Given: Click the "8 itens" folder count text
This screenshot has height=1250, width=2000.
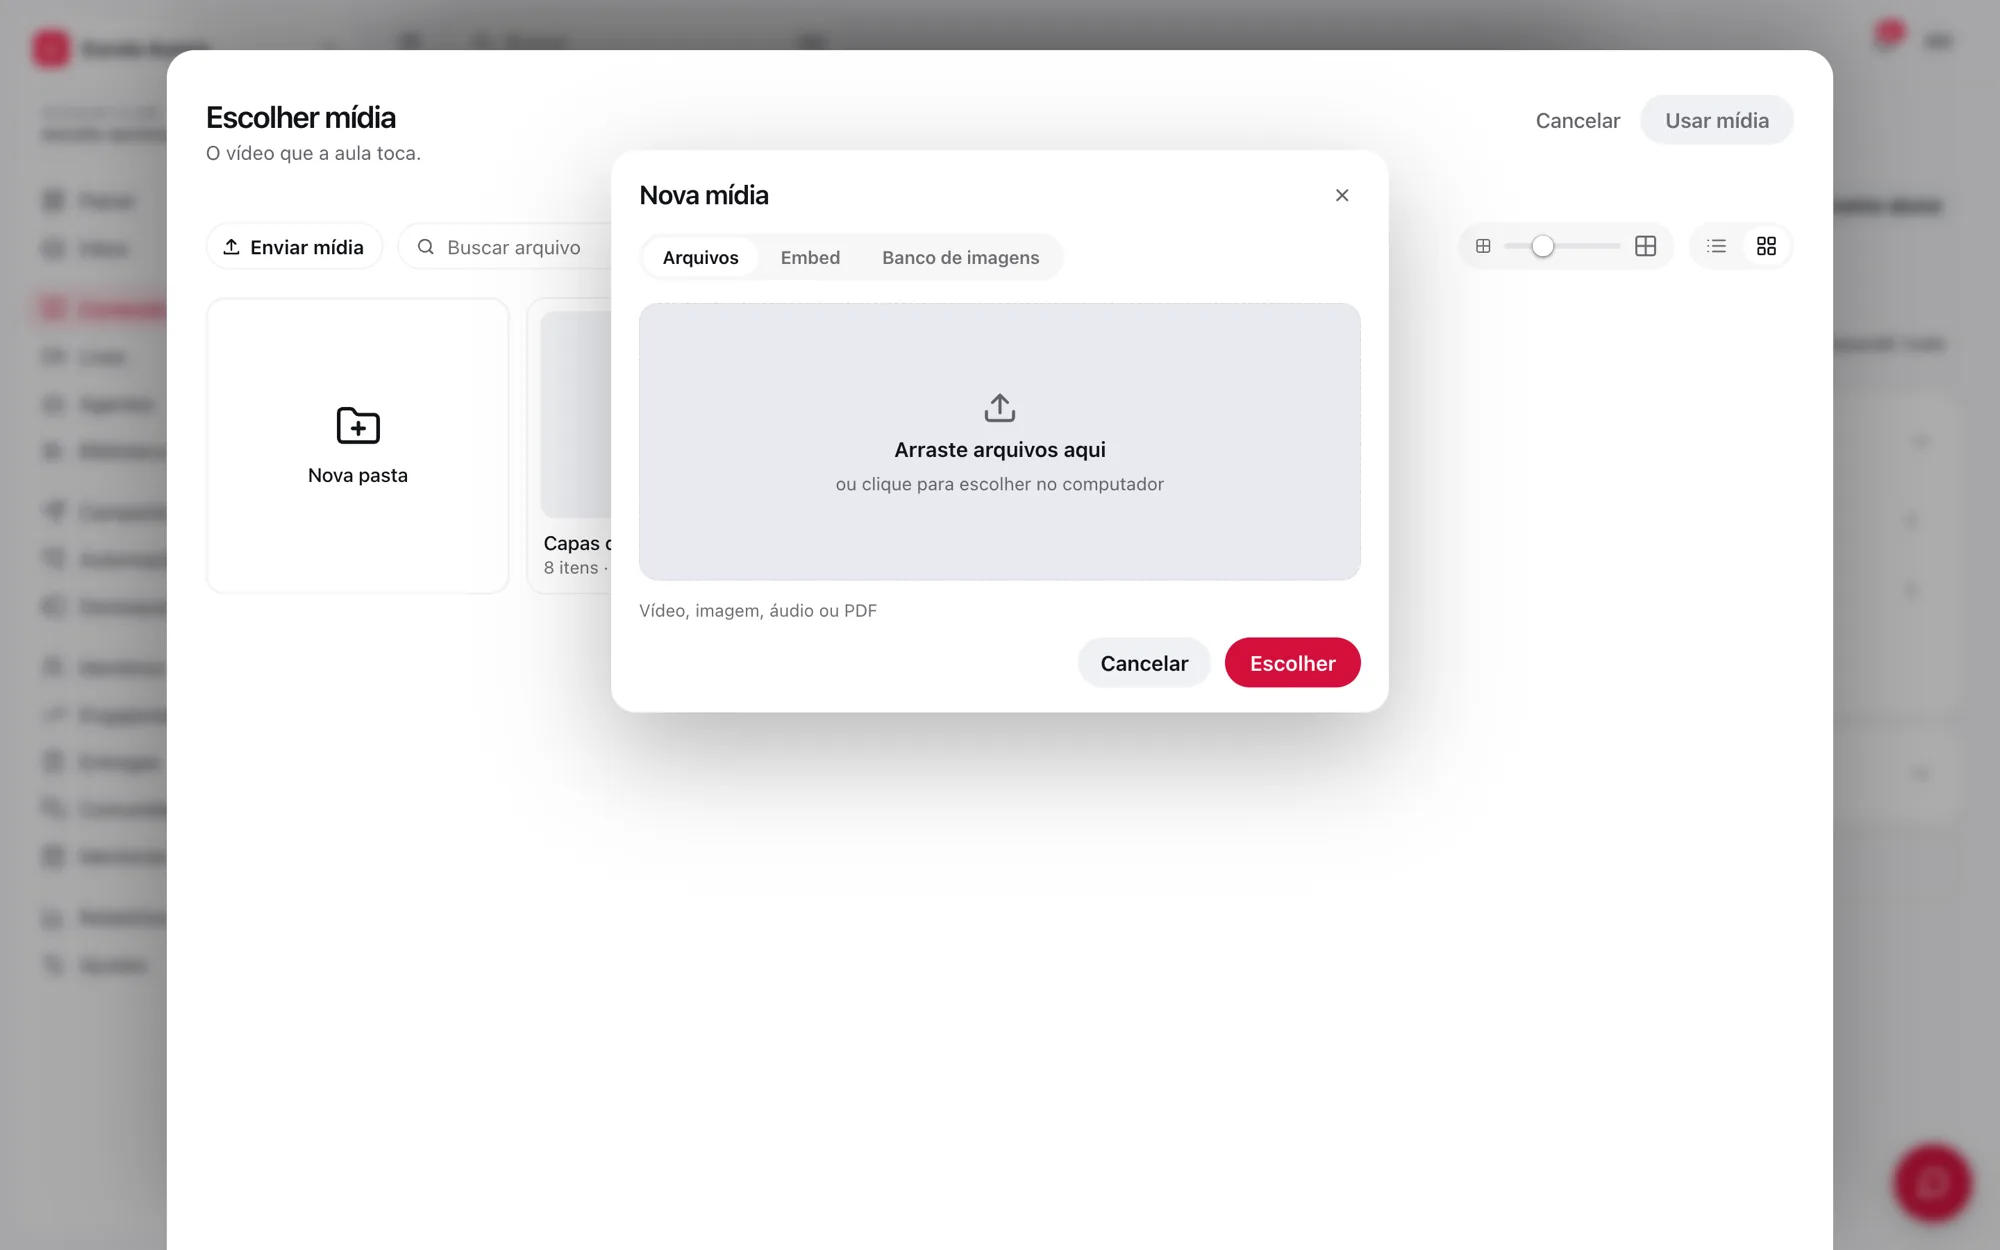Looking at the screenshot, I should point(571,568).
